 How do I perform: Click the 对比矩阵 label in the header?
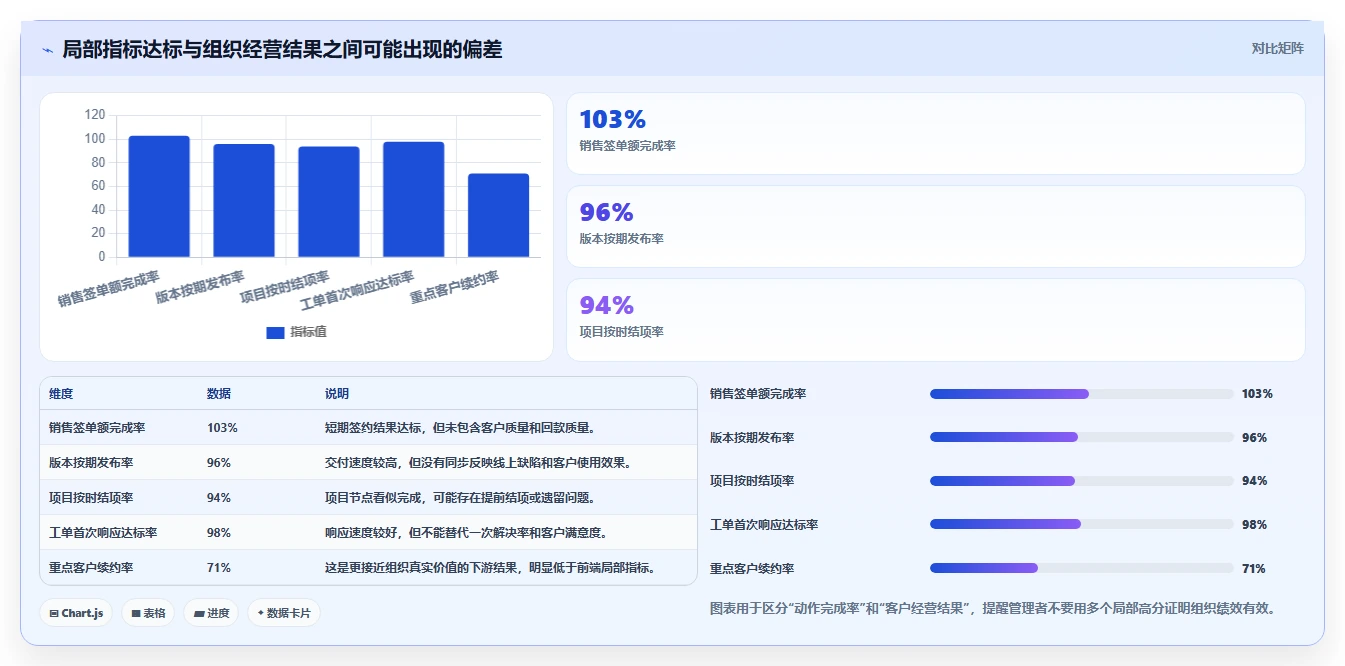point(1277,48)
